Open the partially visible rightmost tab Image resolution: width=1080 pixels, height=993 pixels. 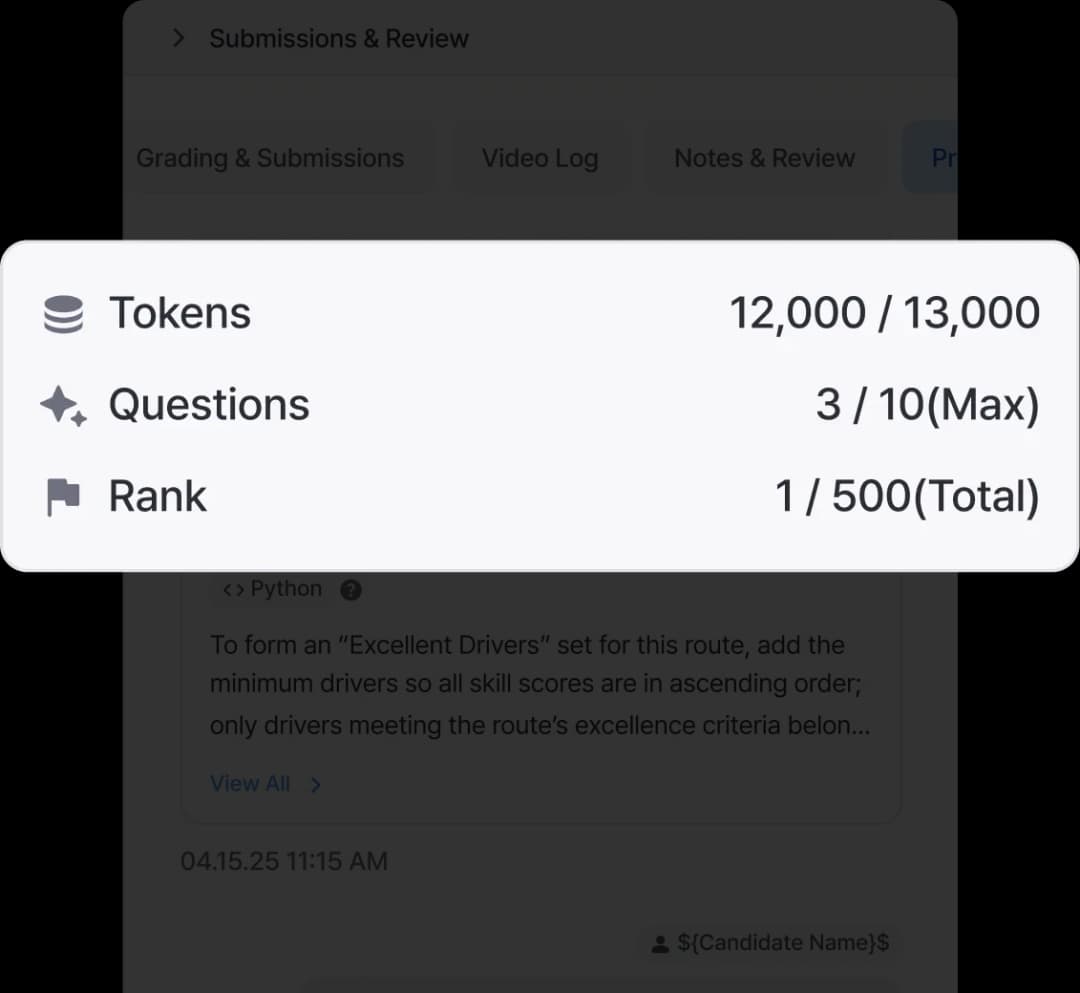(x=941, y=157)
